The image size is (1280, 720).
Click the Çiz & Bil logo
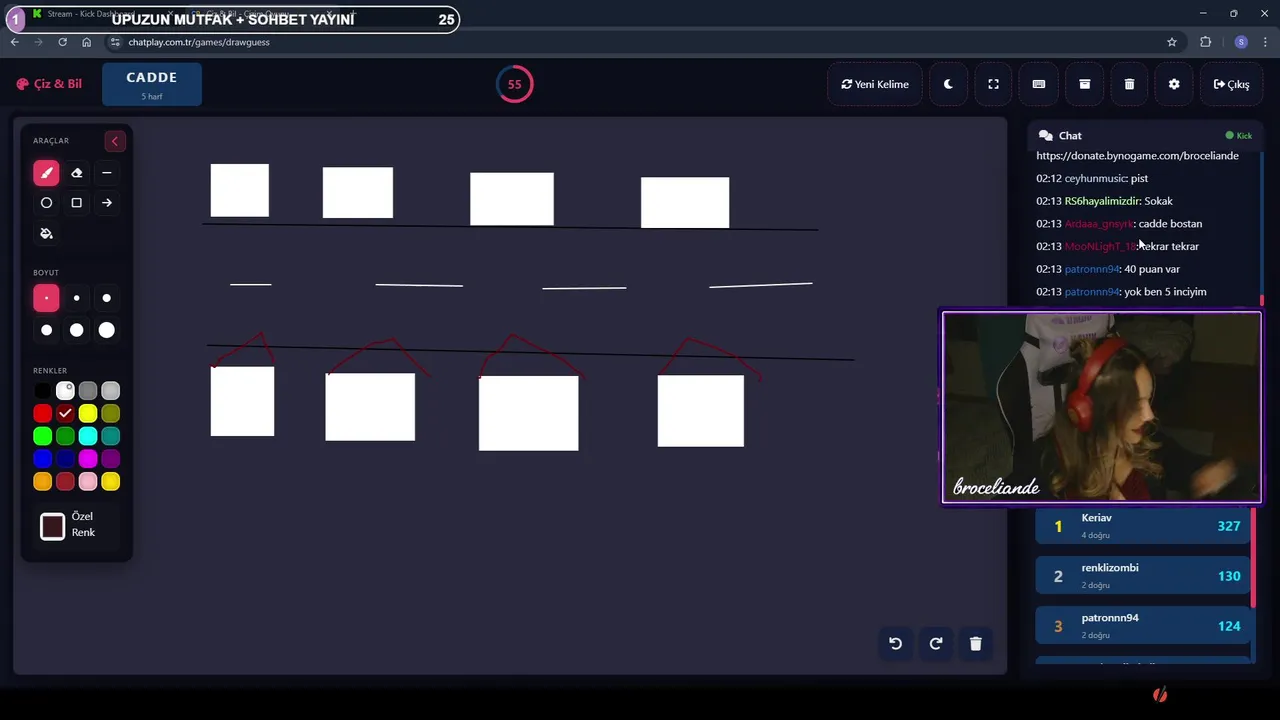pos(49,84)
